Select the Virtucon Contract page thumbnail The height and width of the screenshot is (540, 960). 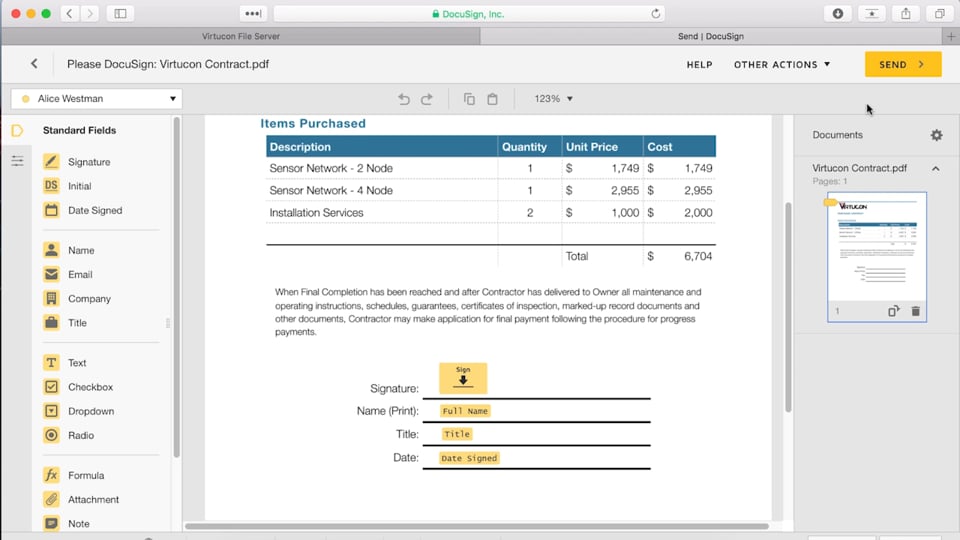coord(876,247)
